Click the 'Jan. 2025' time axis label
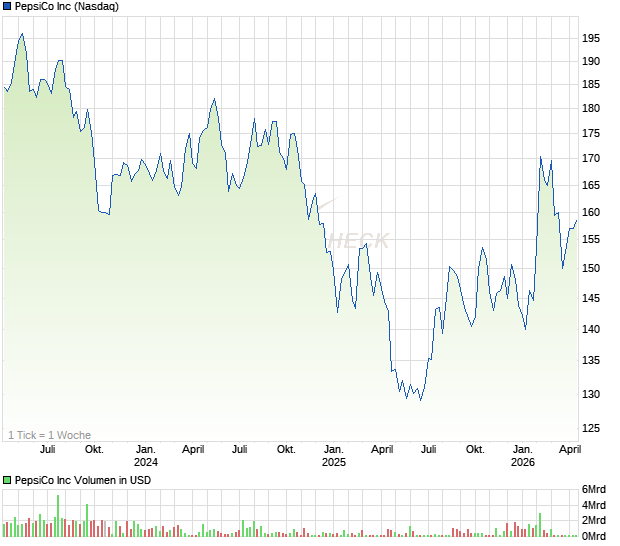620x546 pixels. (334, 456)
